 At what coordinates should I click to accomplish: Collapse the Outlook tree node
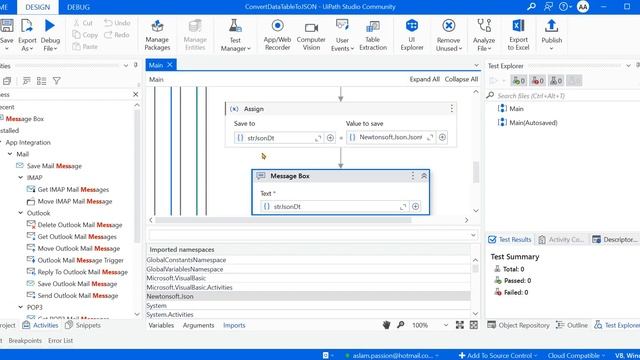(x=20, y=213)
